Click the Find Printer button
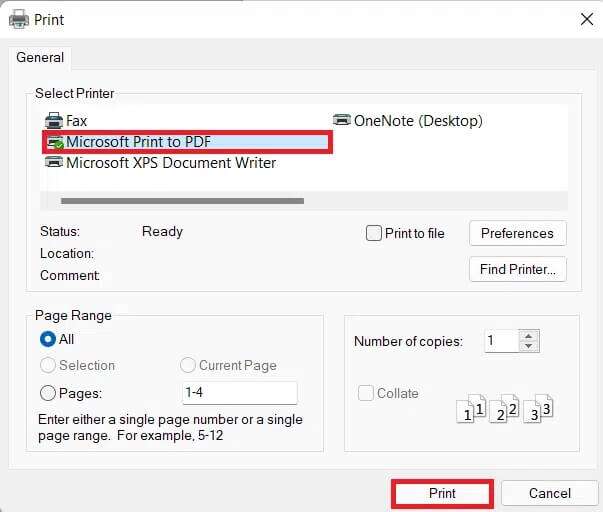The image size is (603, 512). tap(517, 269)
